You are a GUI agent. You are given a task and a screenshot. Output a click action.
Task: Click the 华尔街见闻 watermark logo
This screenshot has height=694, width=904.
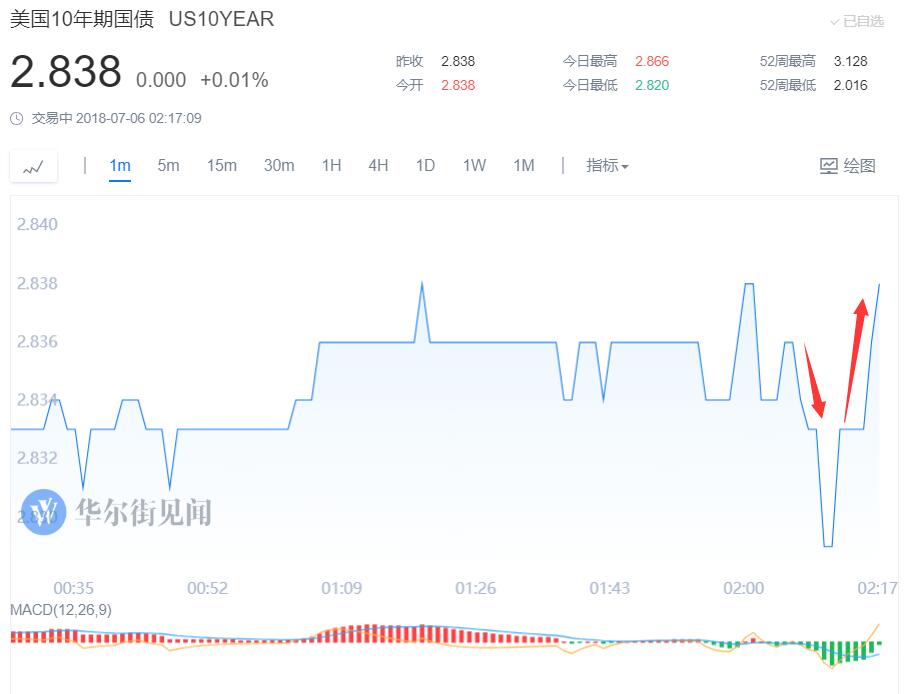[44, 512]
